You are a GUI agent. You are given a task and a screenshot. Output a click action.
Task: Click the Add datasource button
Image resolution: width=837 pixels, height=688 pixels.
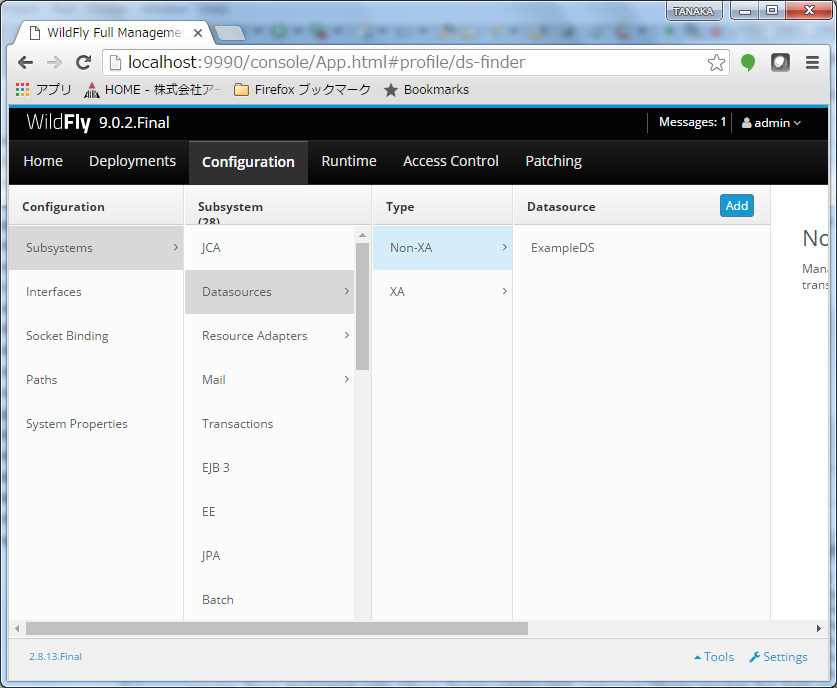click(x=736, y=206)
